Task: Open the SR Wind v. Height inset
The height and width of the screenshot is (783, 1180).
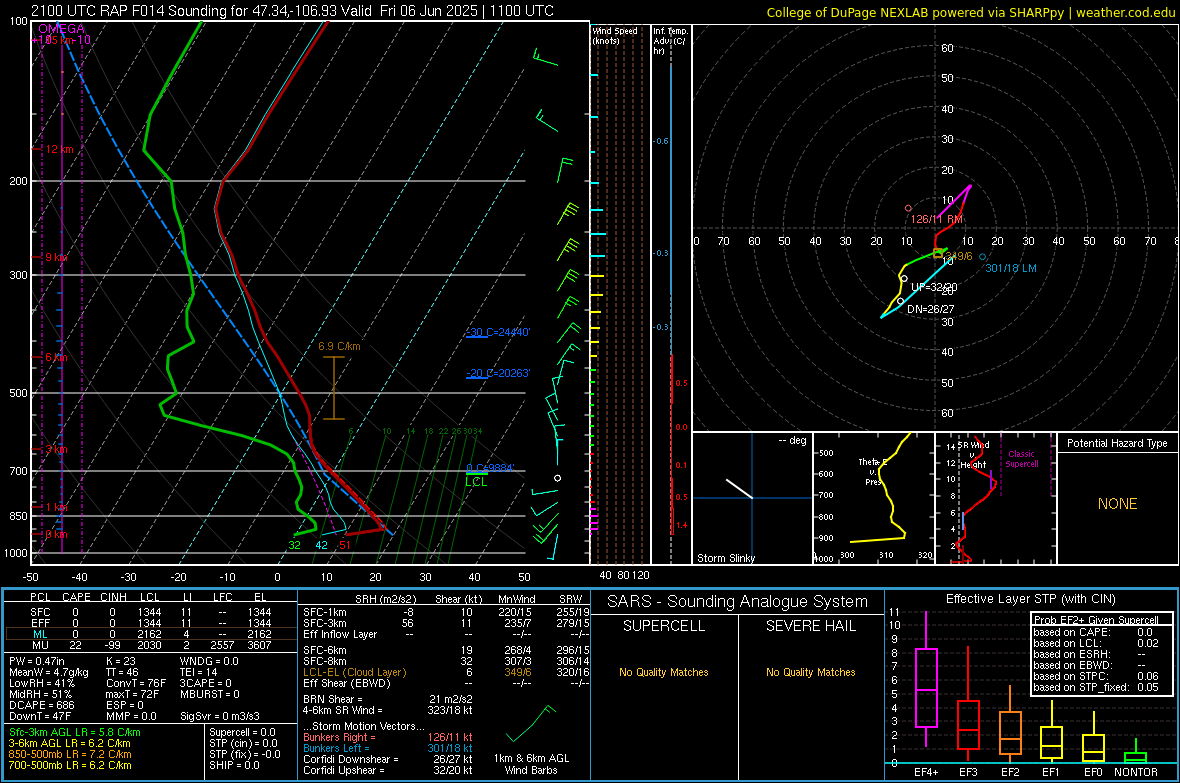Action: [x=996, y=498]
